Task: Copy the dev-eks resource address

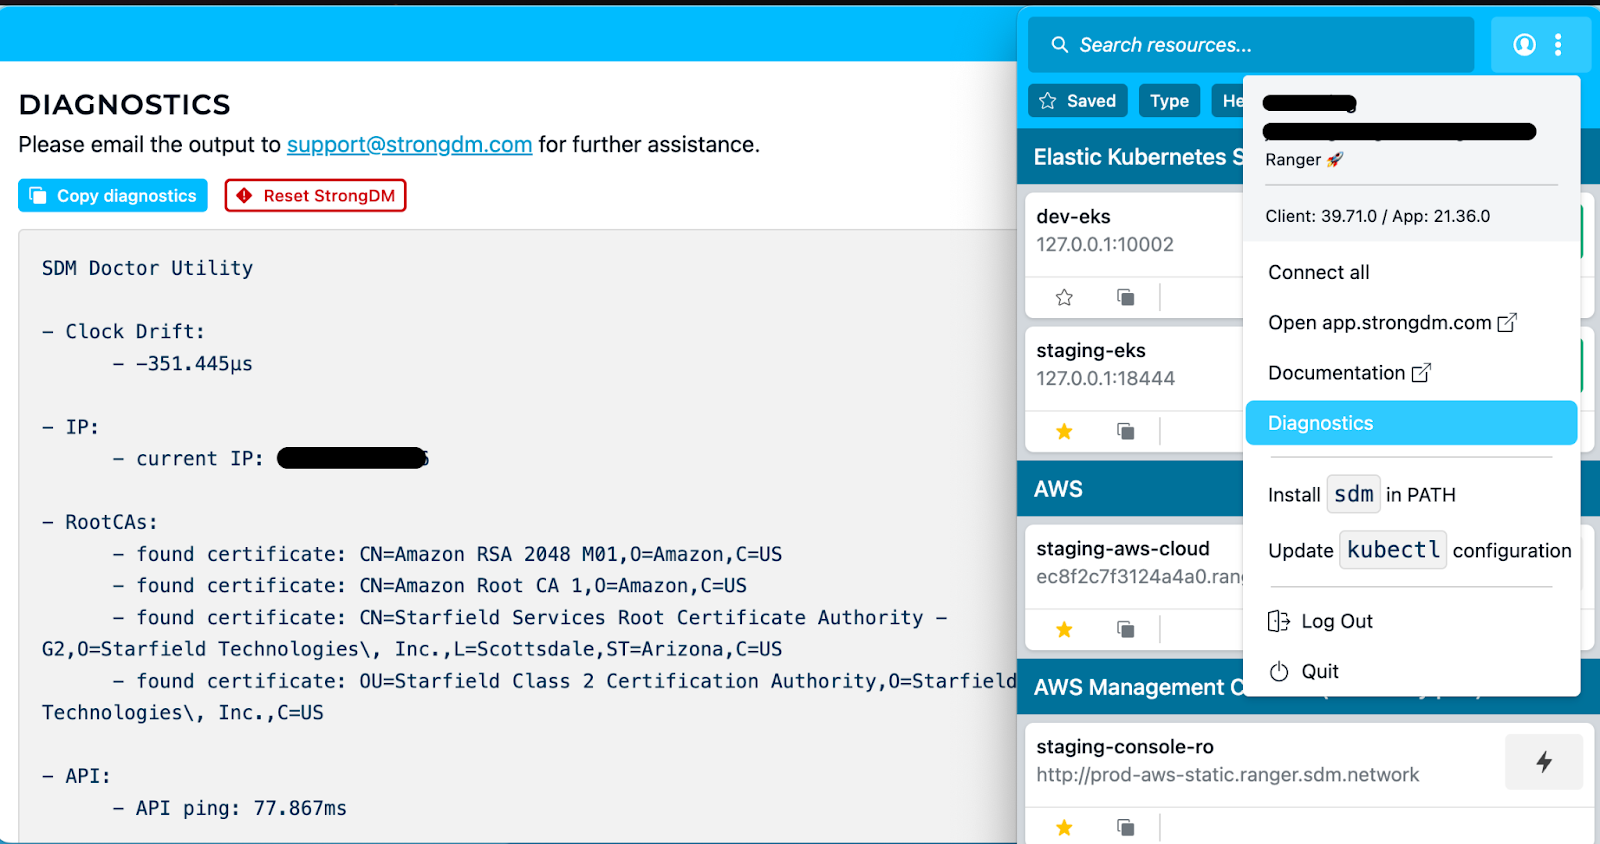Action: [1125, 297]
